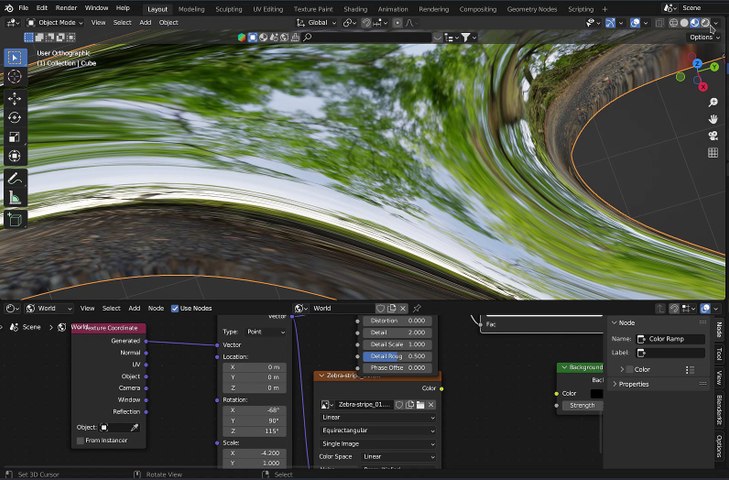This screenshot has height=480, width=729.
Task: Open the Global transform orientation dropdown
Action: click(x=317, y=22)
